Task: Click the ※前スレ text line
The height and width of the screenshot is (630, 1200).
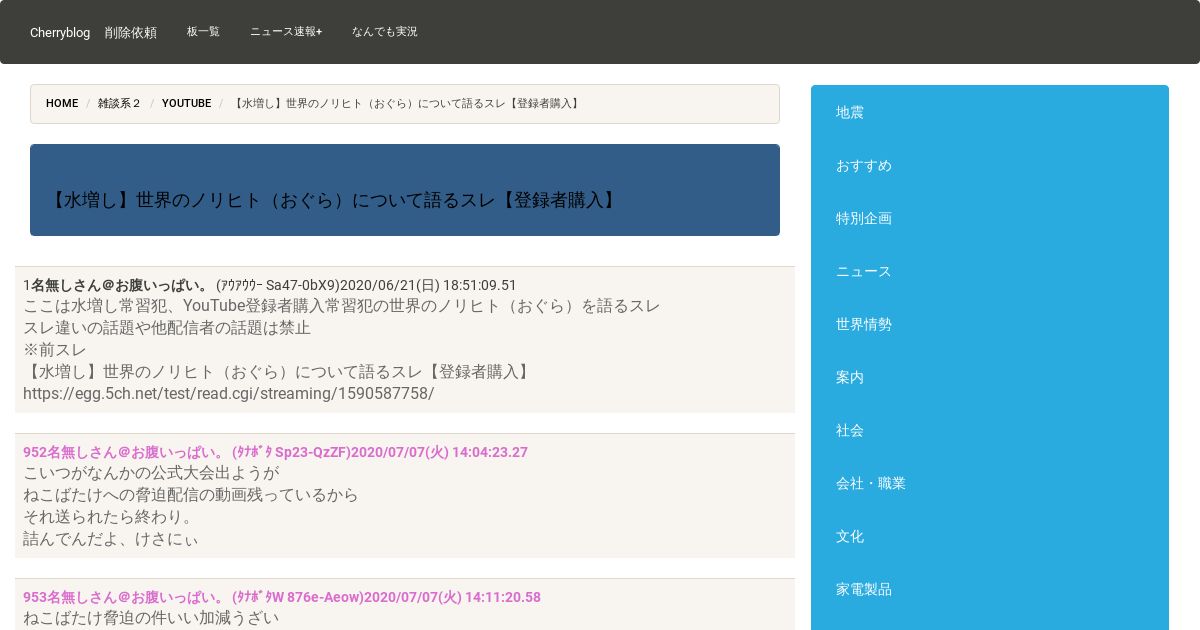Action: (55, 349)
